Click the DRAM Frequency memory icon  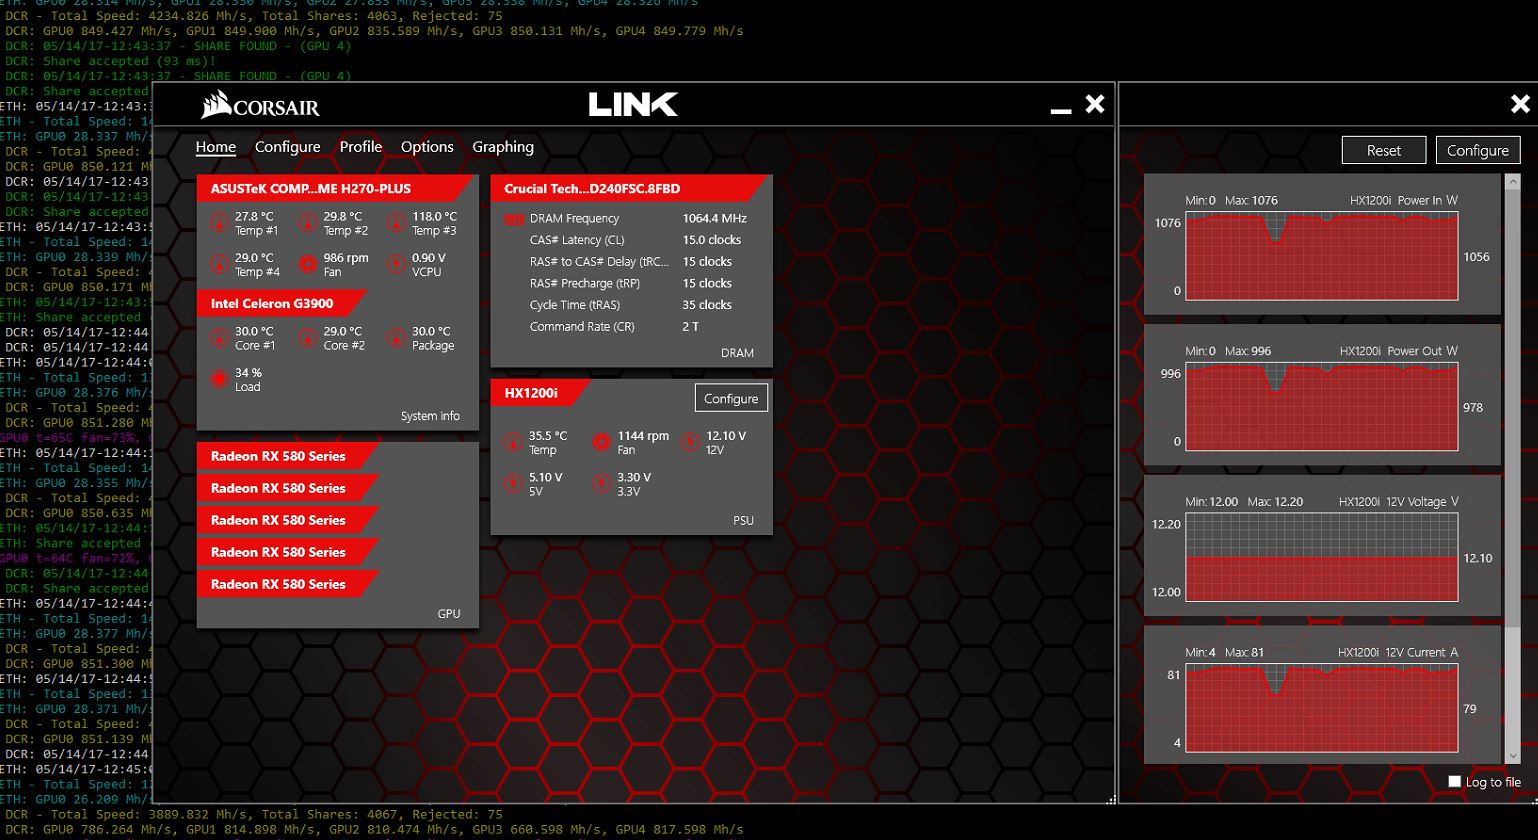(x=514, y=219)
